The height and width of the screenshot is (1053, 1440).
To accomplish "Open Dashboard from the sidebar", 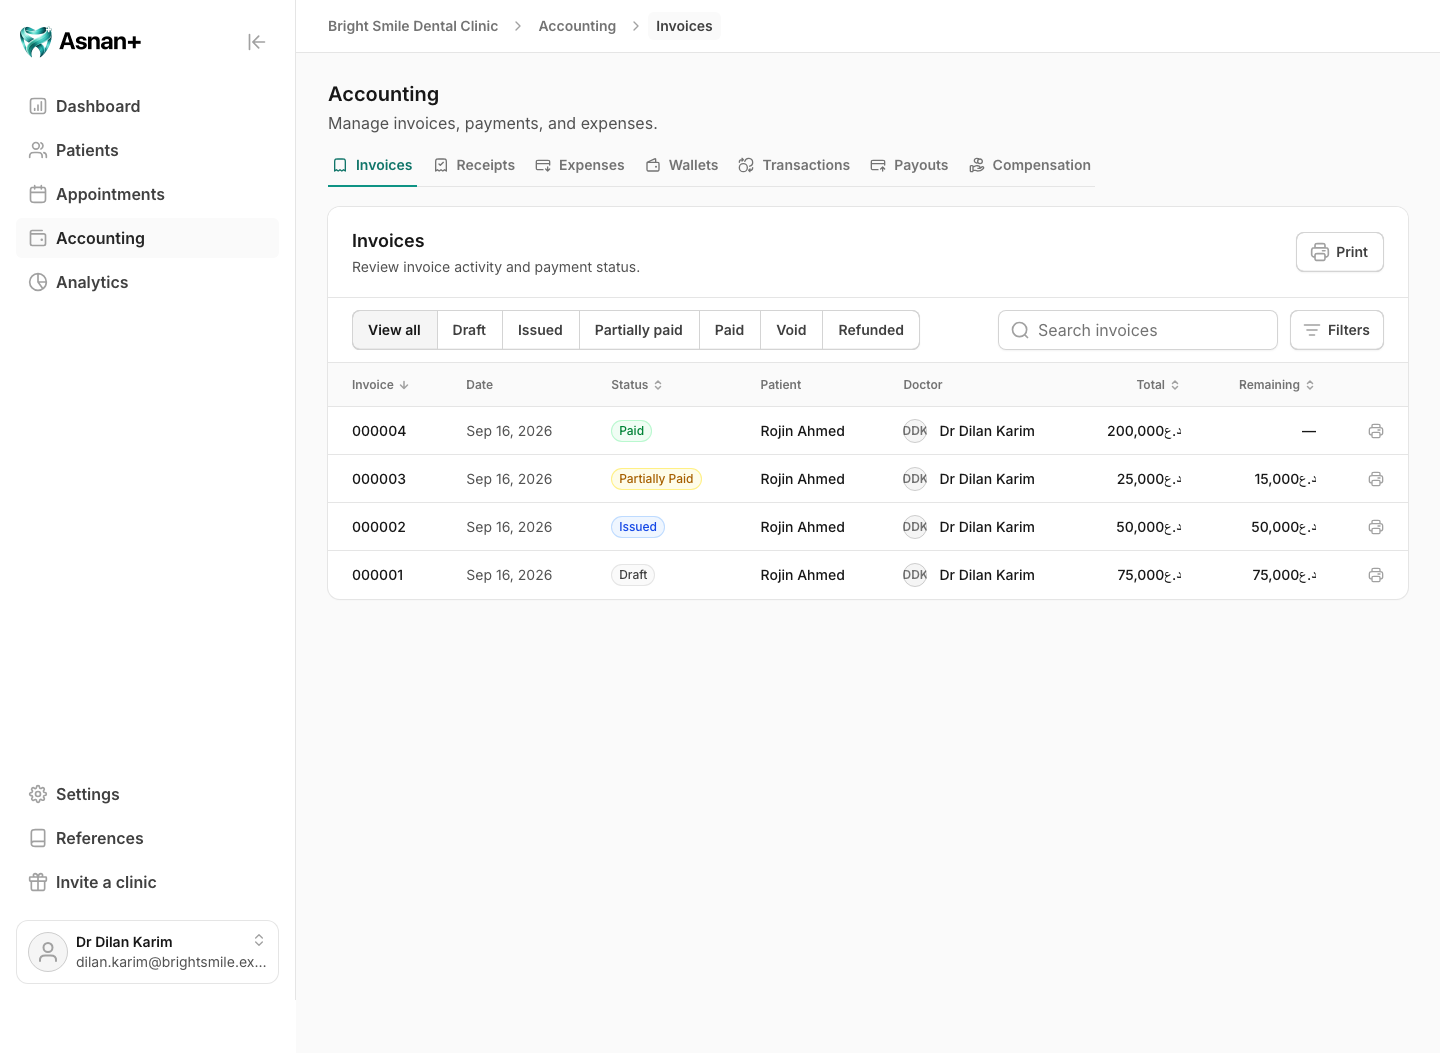I will [147, 106].
